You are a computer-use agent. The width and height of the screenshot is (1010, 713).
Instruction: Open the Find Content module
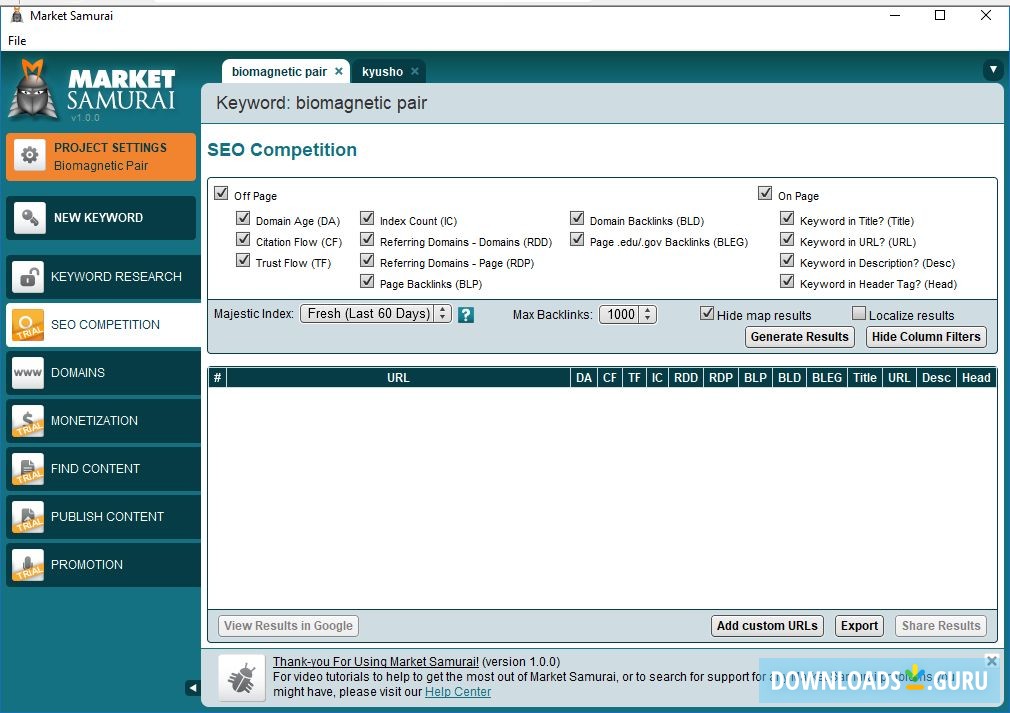click(x=103, y=469)
